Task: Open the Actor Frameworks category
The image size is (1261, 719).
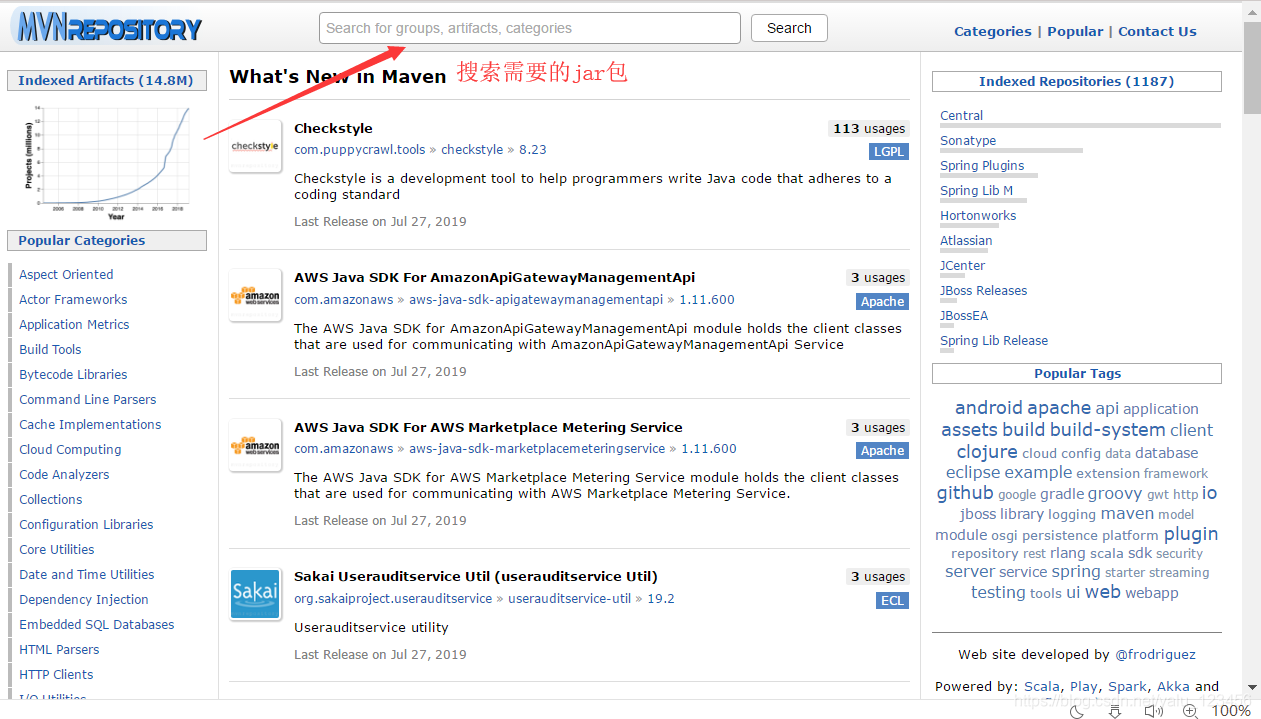Action: click(x=73, y=299)
